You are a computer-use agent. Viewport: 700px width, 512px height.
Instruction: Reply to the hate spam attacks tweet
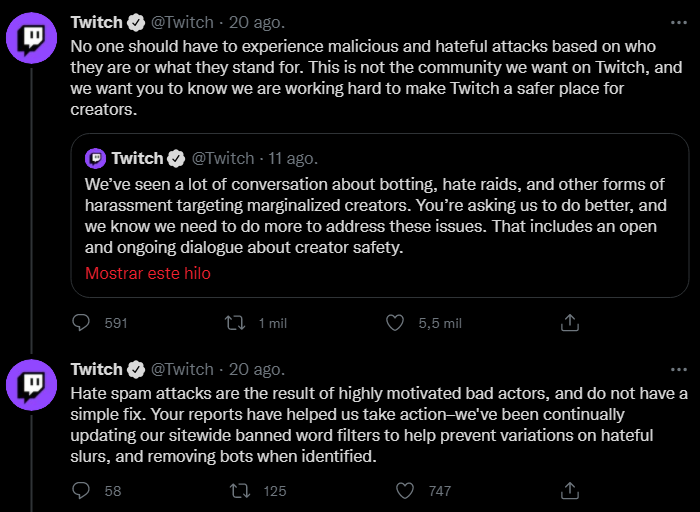click(83, 490)
